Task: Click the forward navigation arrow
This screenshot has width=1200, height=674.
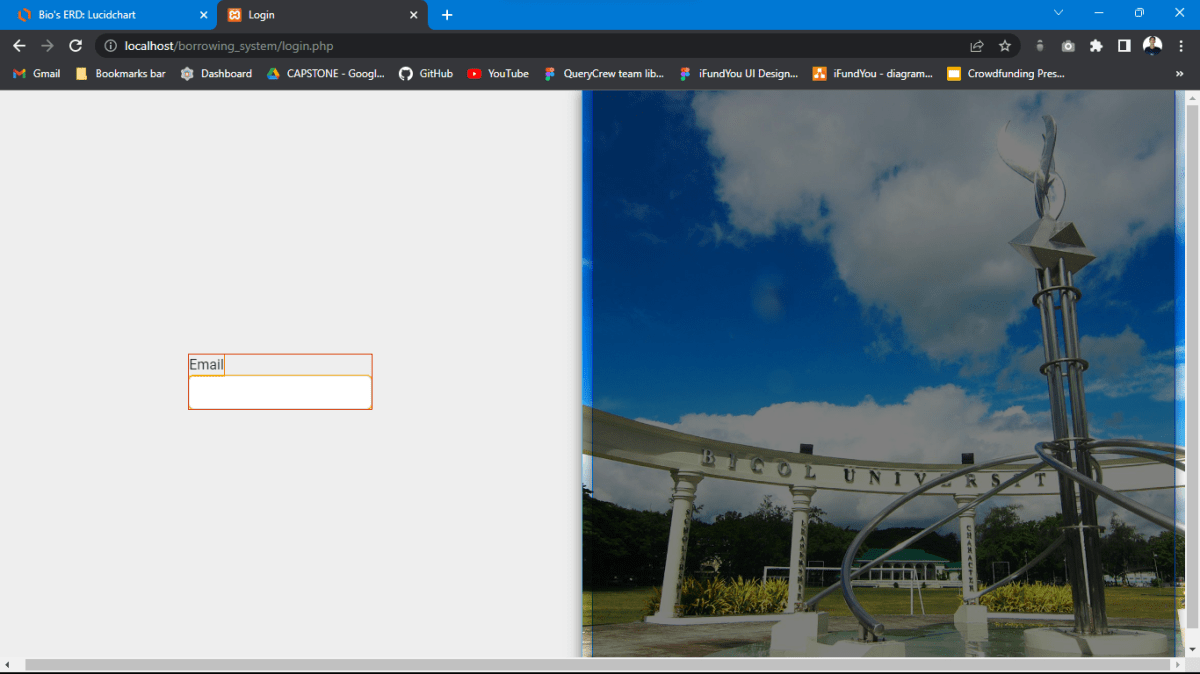Action: 47,46
